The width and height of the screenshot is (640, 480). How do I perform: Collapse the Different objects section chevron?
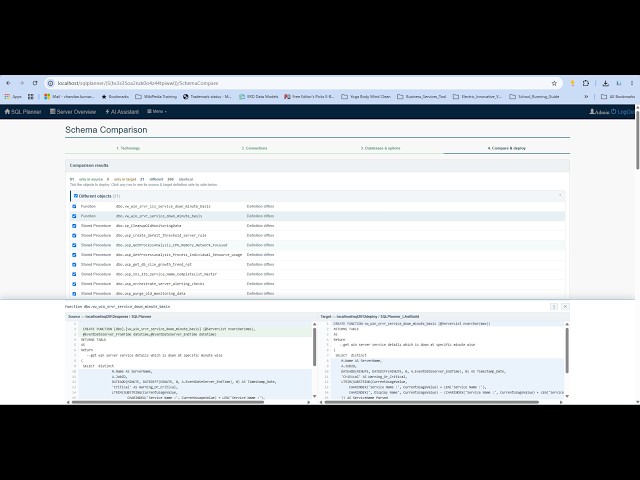[x=560, y=196]
